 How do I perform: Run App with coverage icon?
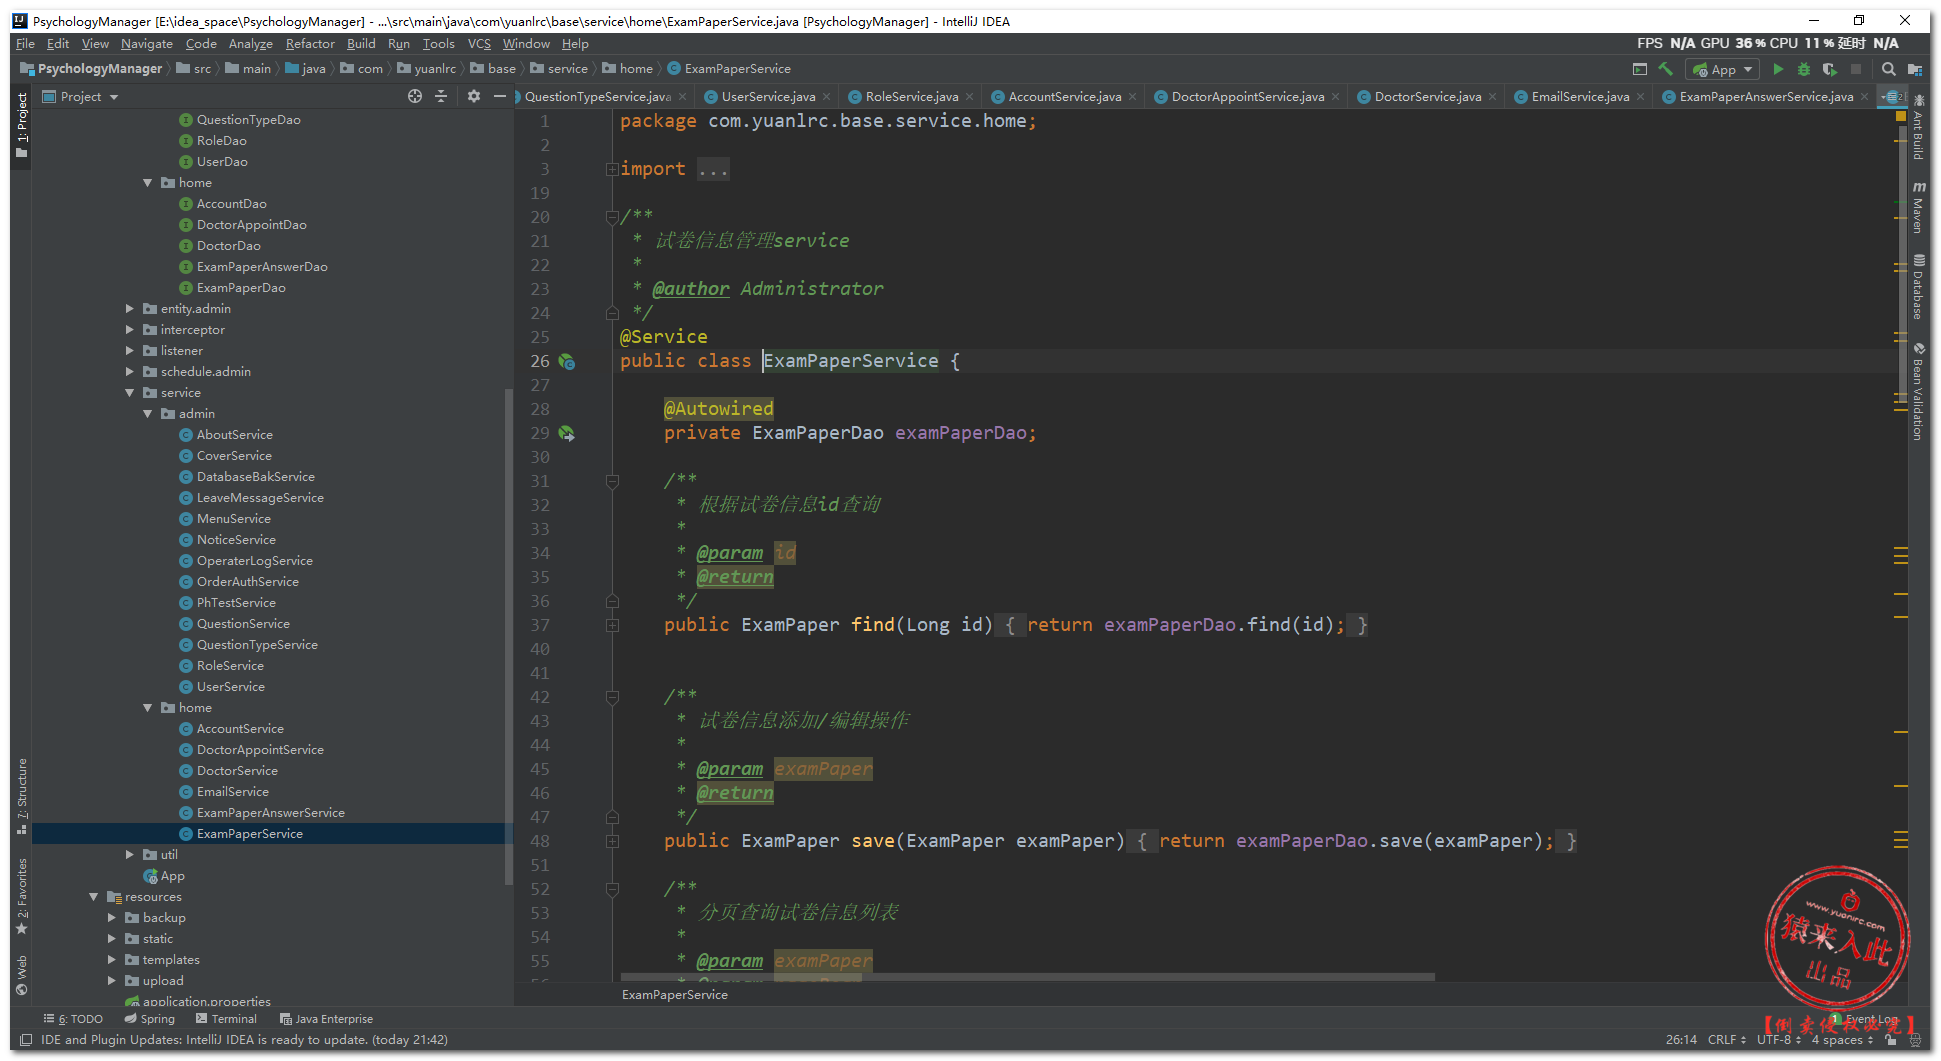click(x=1830, y=69)
